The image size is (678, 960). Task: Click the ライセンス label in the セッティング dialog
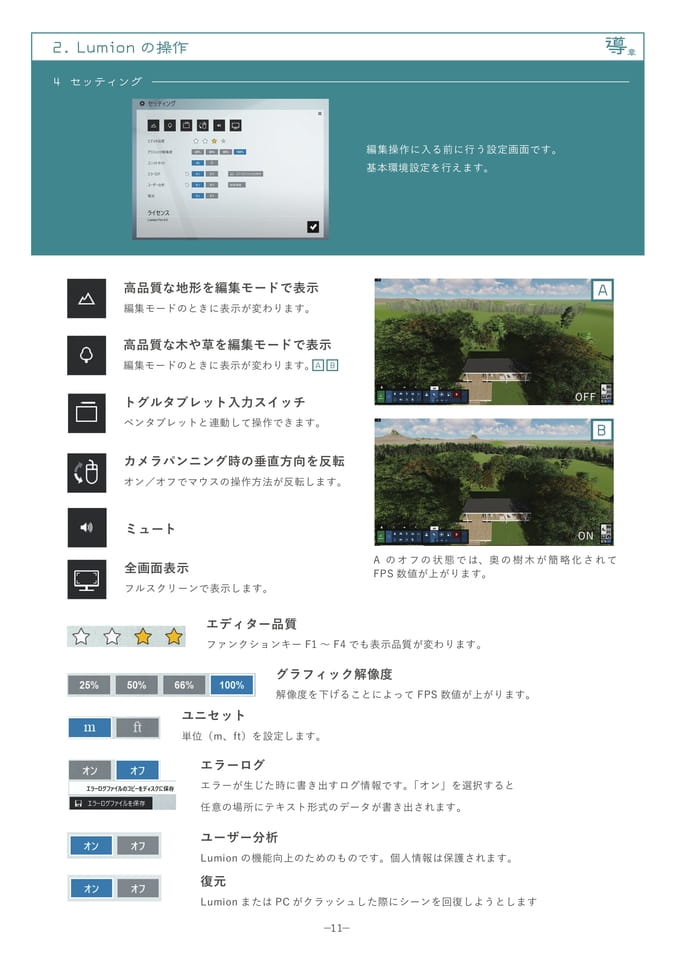pyautogui.click(x=158, y=212)
